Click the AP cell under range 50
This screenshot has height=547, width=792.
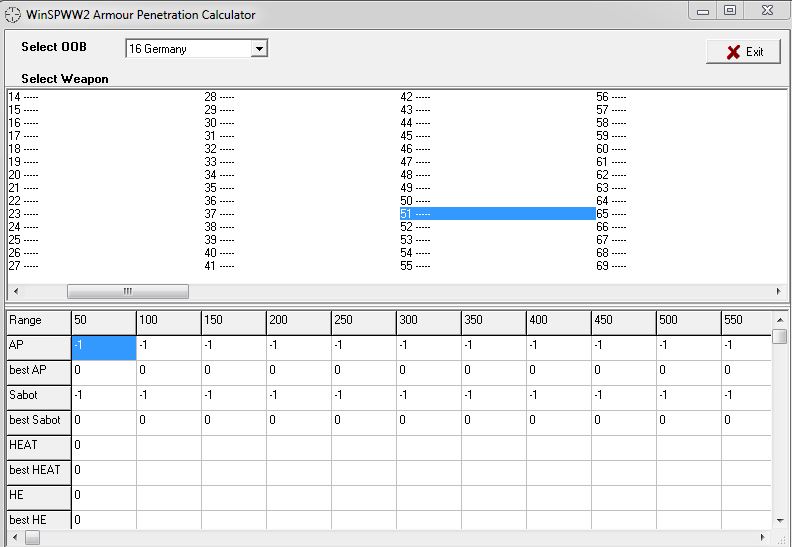point(103,347)
